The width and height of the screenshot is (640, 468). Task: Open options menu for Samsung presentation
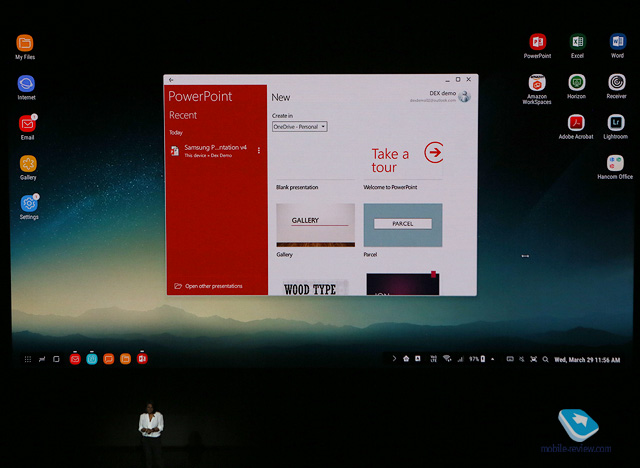click(259, 151)
